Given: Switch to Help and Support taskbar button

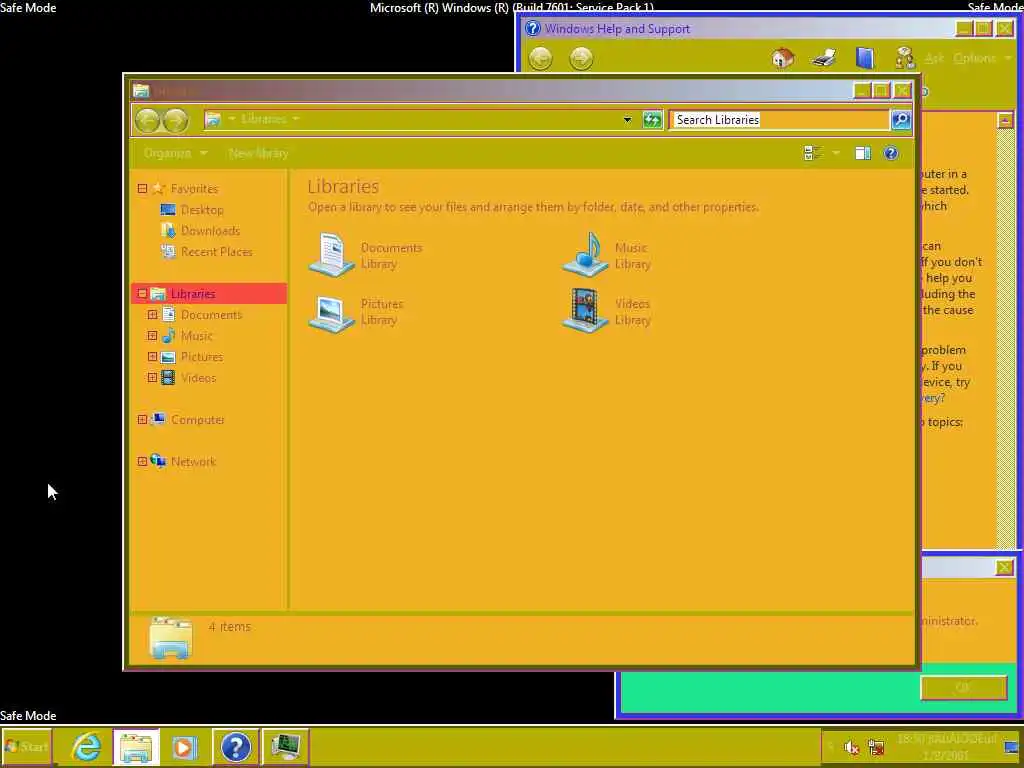Looking at the screenshot, I should click(235, 746).
